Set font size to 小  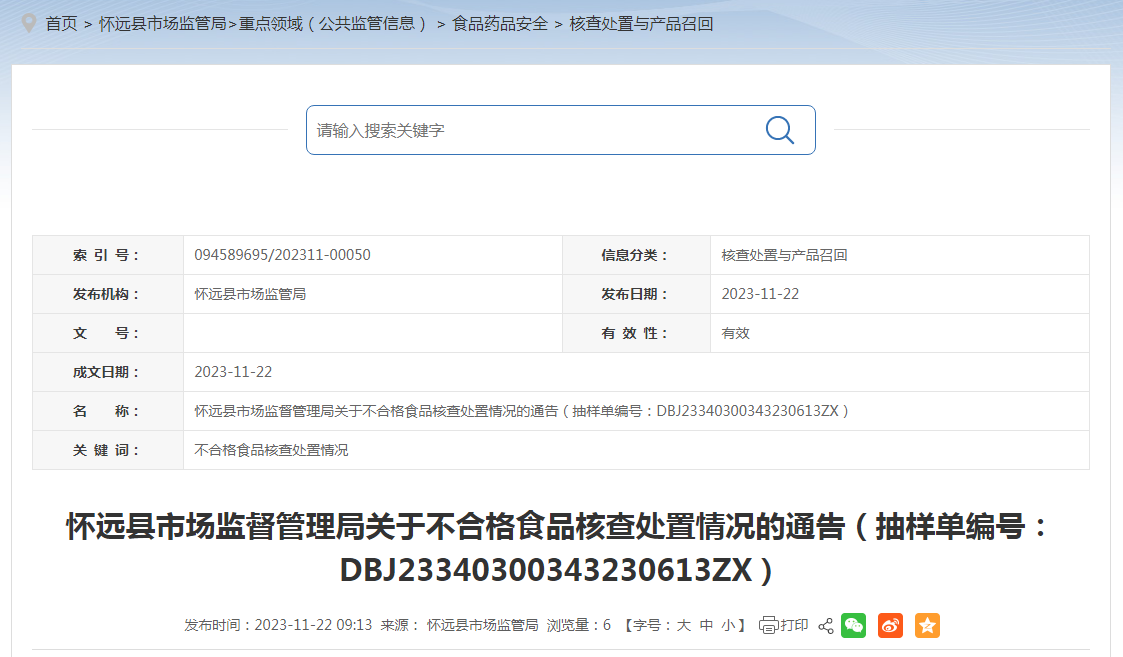click(728, 625)
